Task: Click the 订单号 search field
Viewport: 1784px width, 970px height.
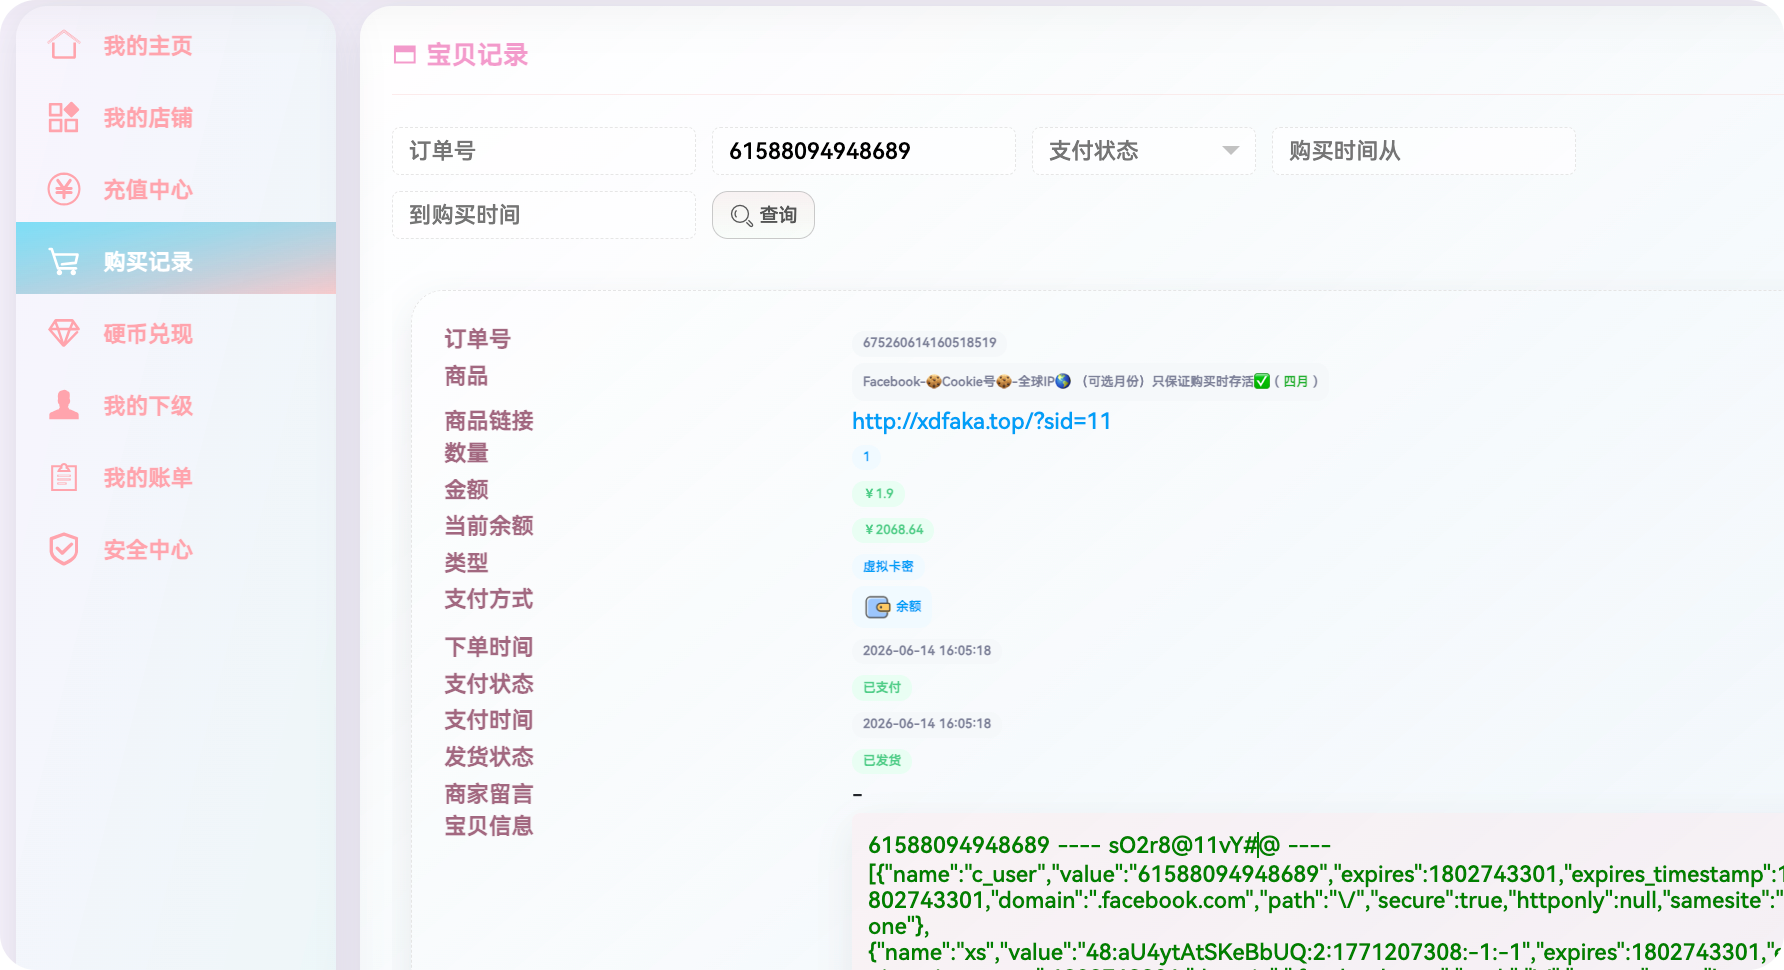Action: (x=544, y=151)
